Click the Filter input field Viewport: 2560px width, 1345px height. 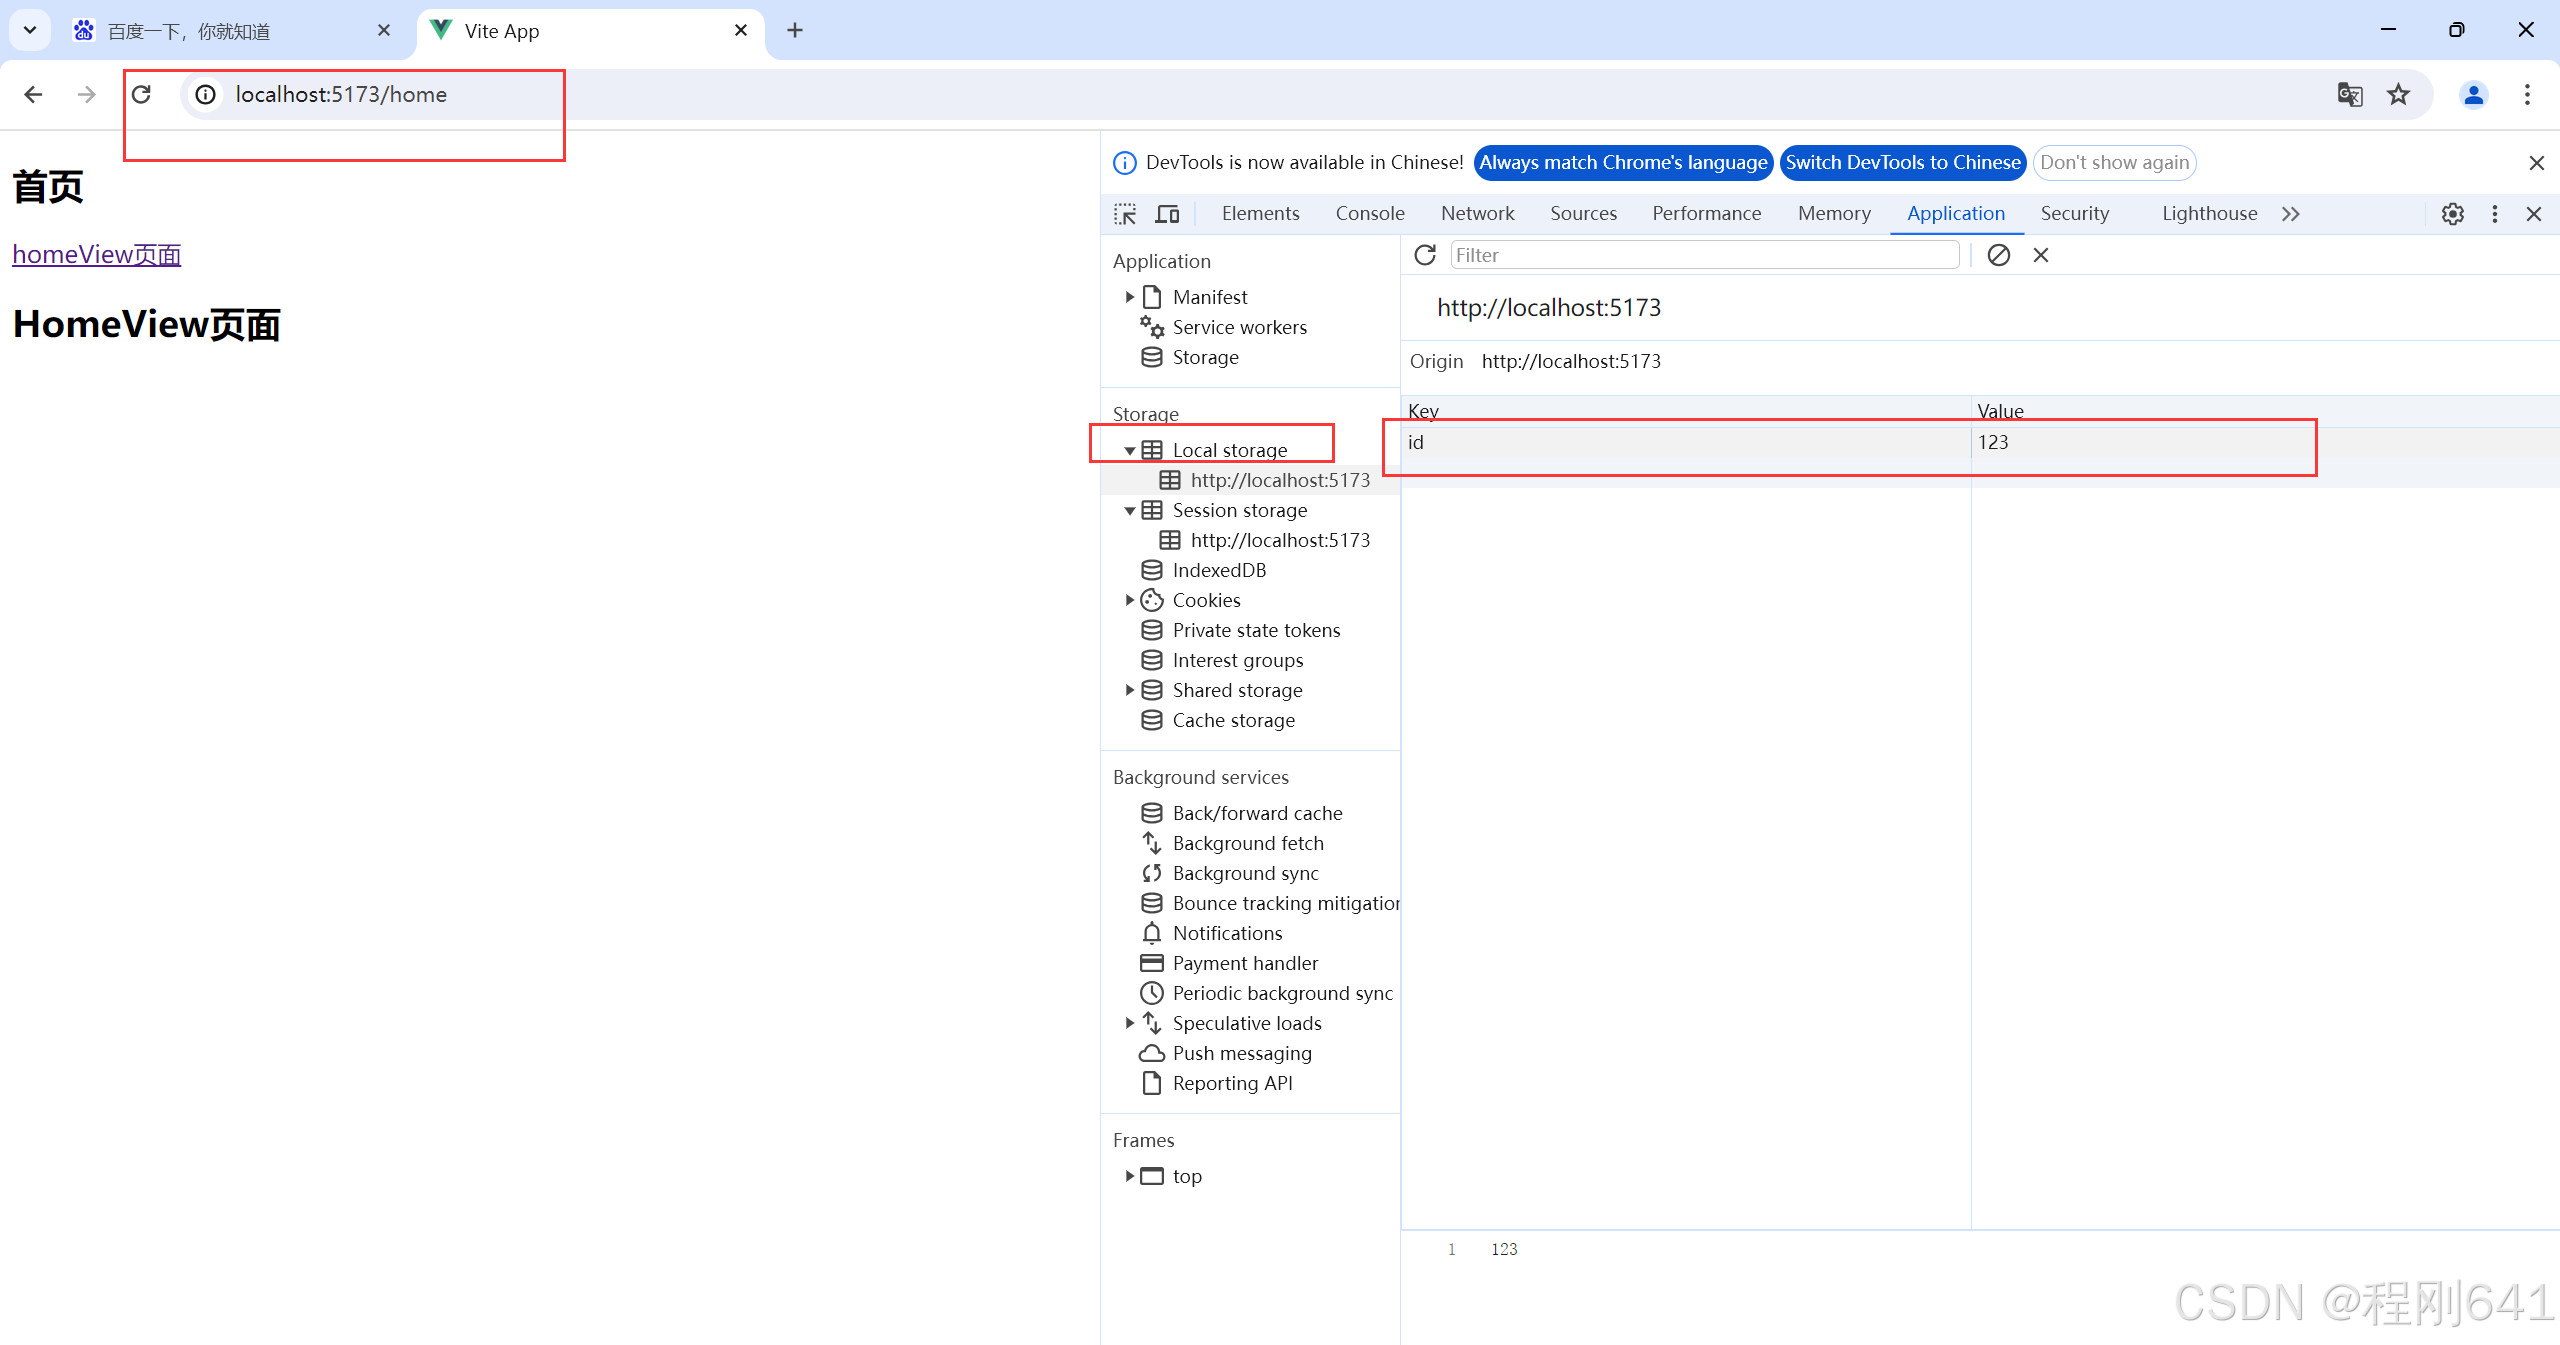click(x=1704, y=255)
